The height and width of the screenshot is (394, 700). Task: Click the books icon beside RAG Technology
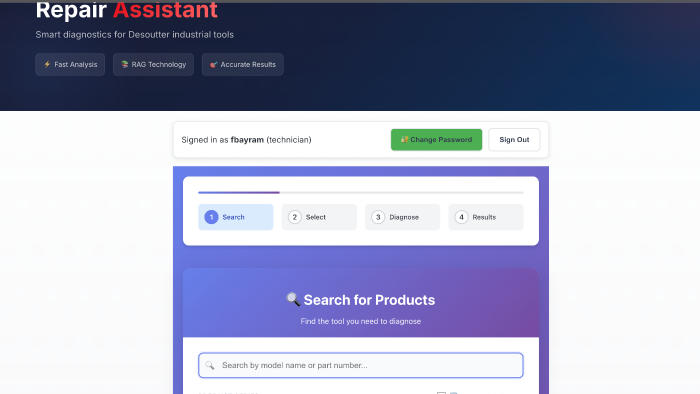[x=125, y=64]
